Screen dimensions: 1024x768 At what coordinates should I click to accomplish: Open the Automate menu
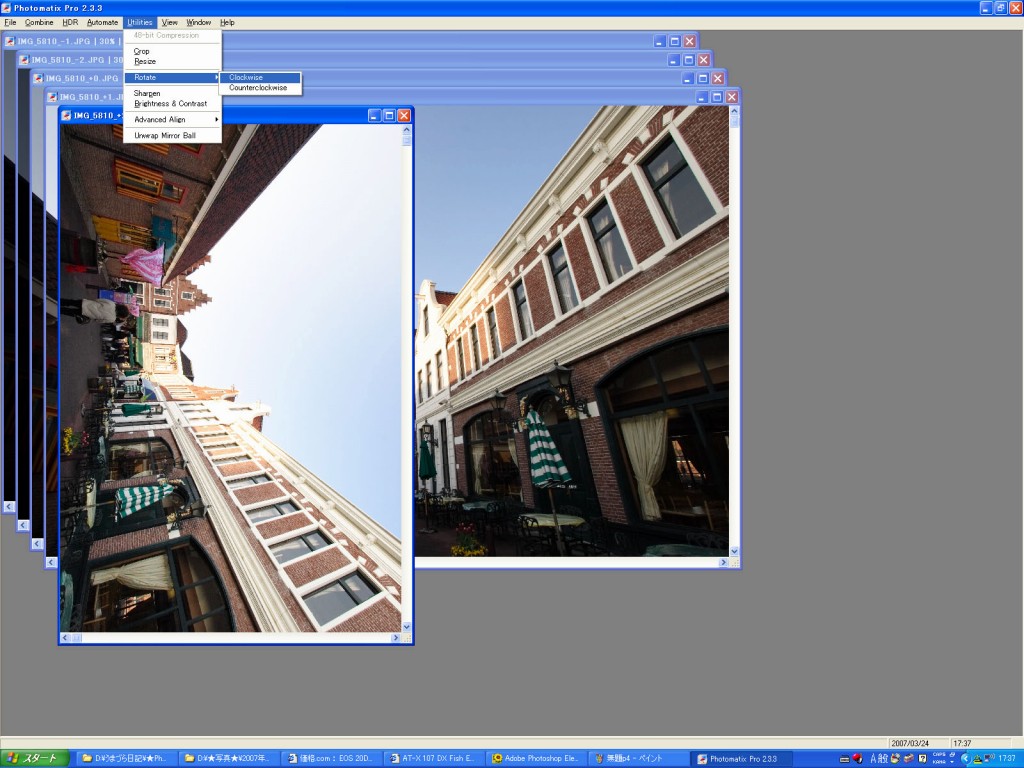tap(103, 22)
